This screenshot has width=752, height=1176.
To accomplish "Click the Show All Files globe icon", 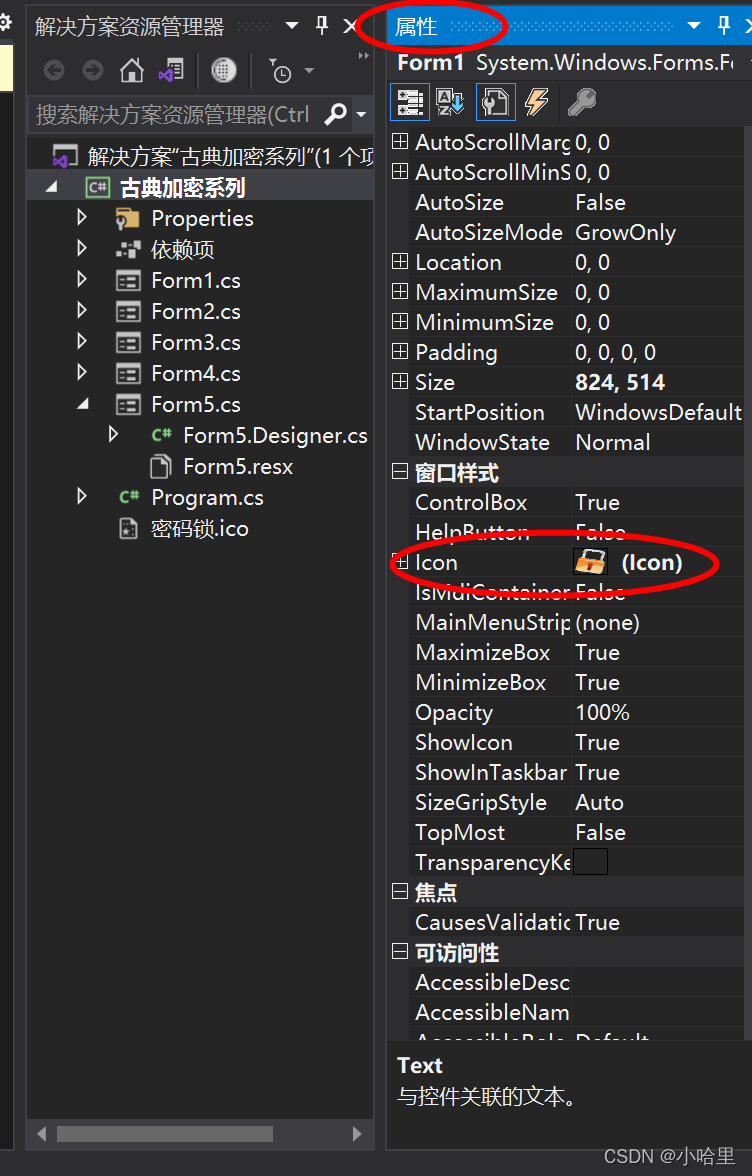I will point(223,70).
